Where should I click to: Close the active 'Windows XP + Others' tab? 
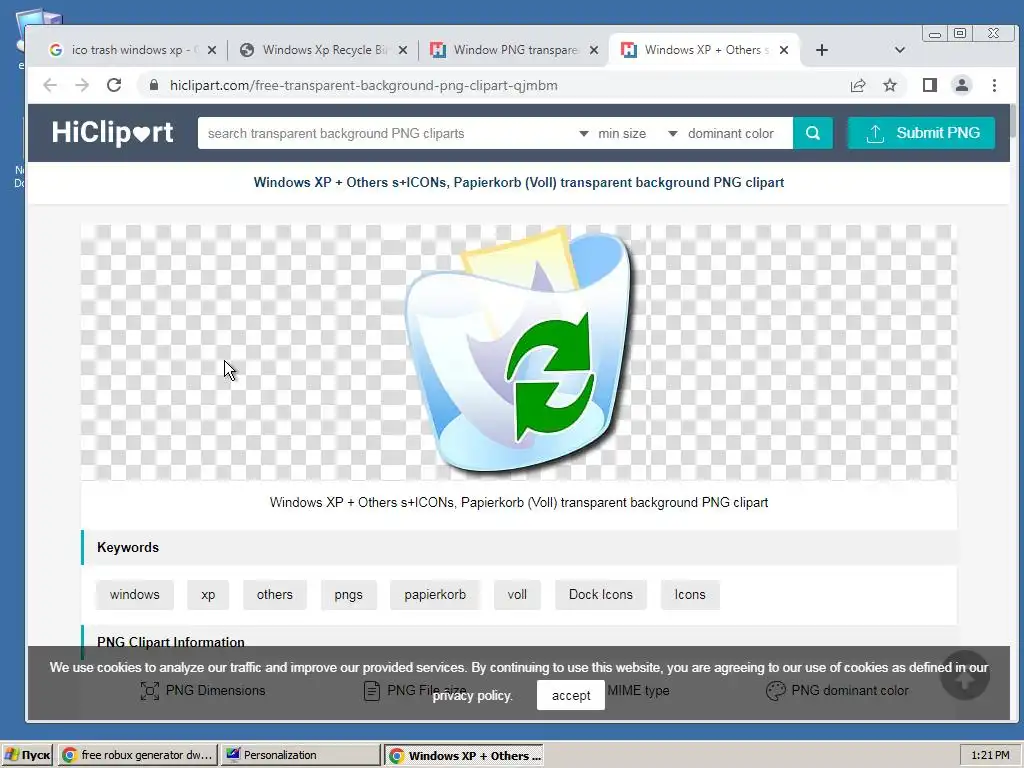(784, 50)
